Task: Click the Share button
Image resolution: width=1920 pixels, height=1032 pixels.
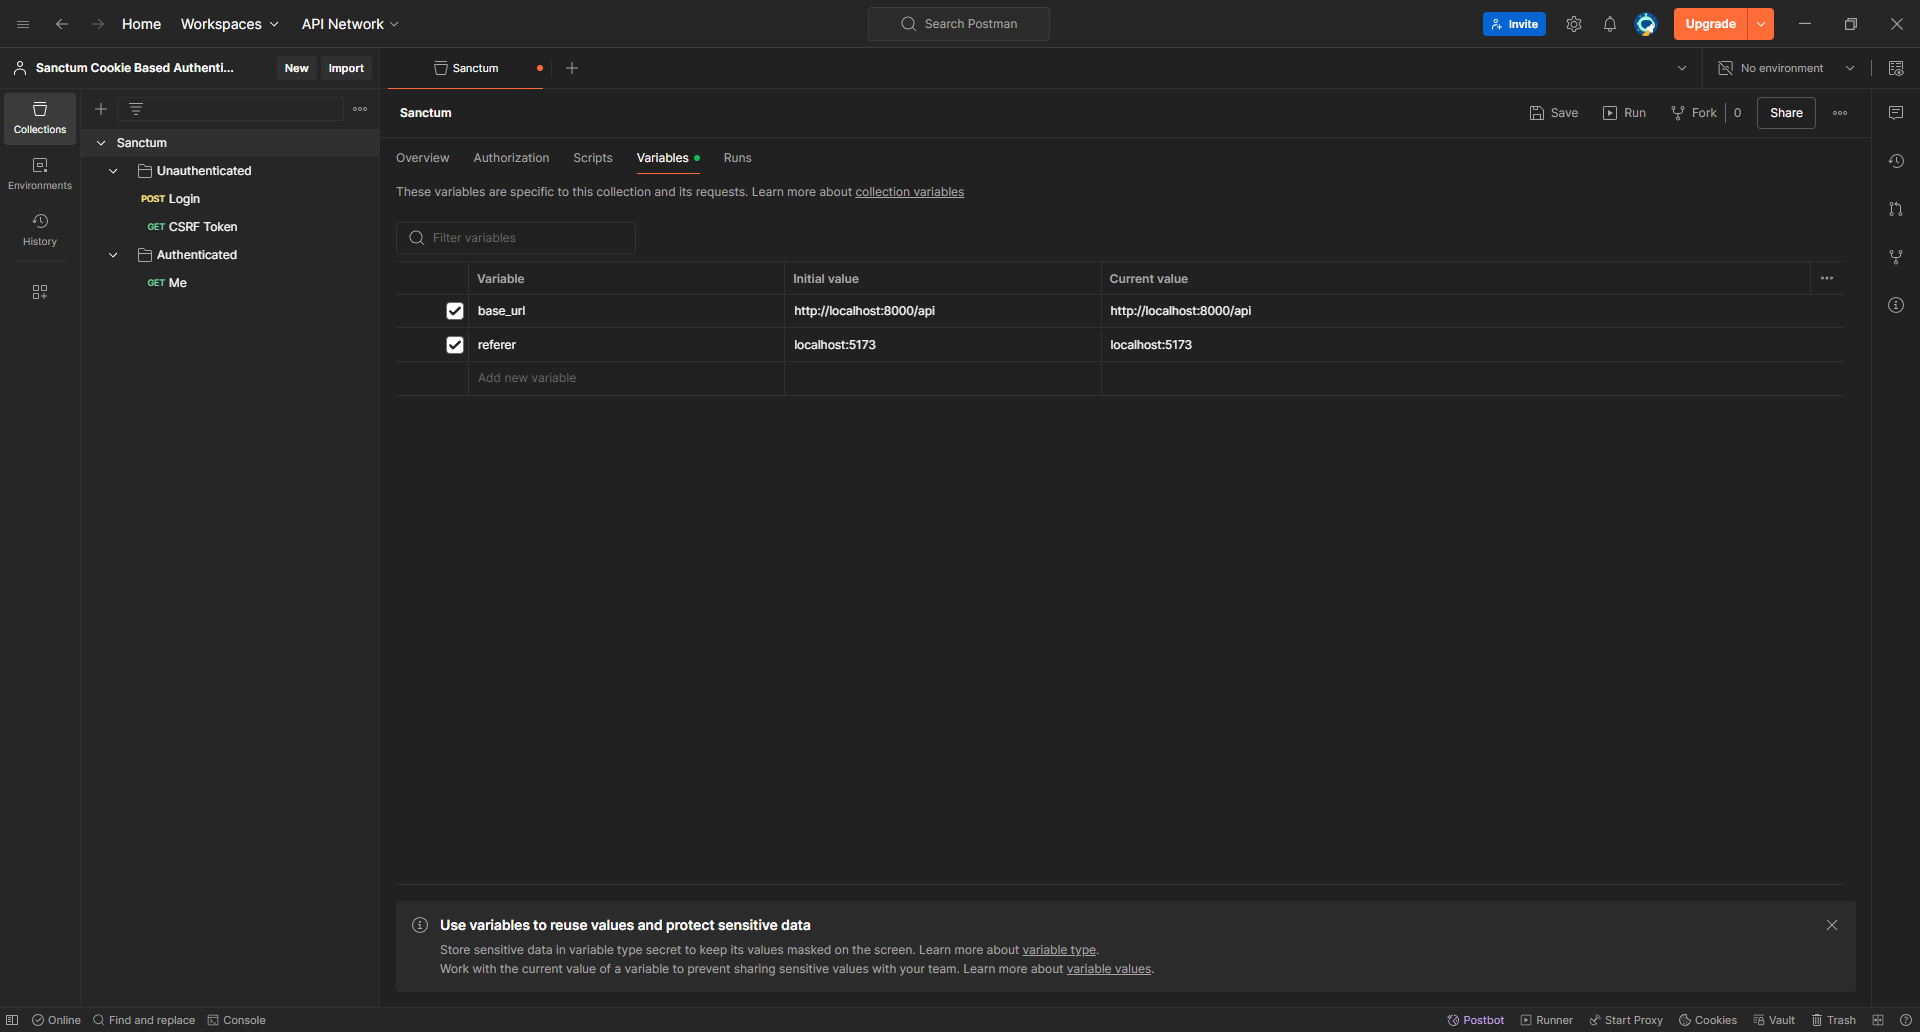Action: [1785, 113]
